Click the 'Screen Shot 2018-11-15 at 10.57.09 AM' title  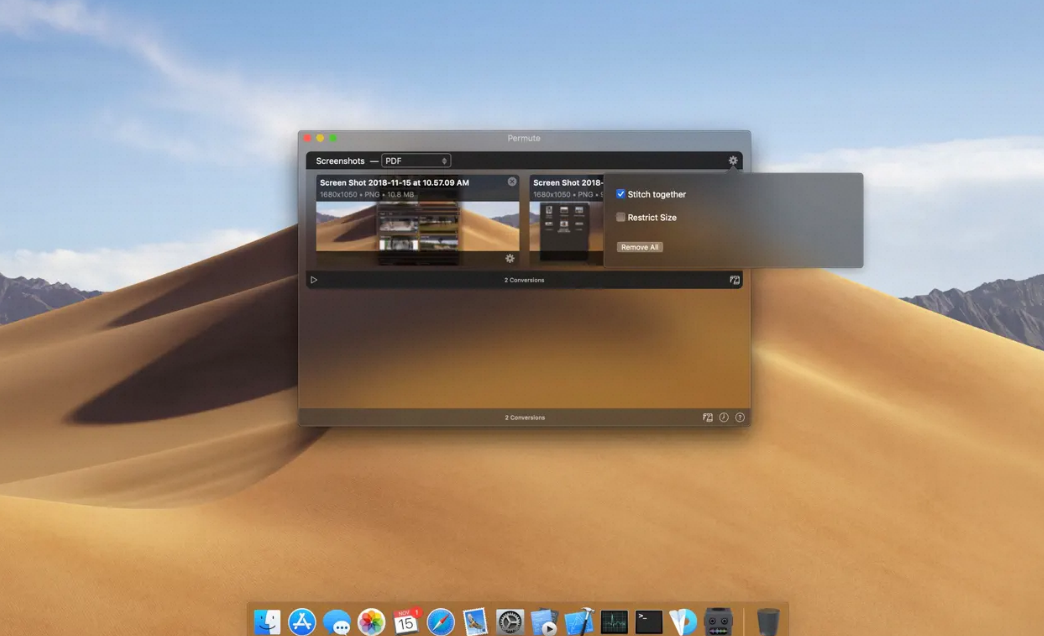pyautogui.click(x=394, y=182)
